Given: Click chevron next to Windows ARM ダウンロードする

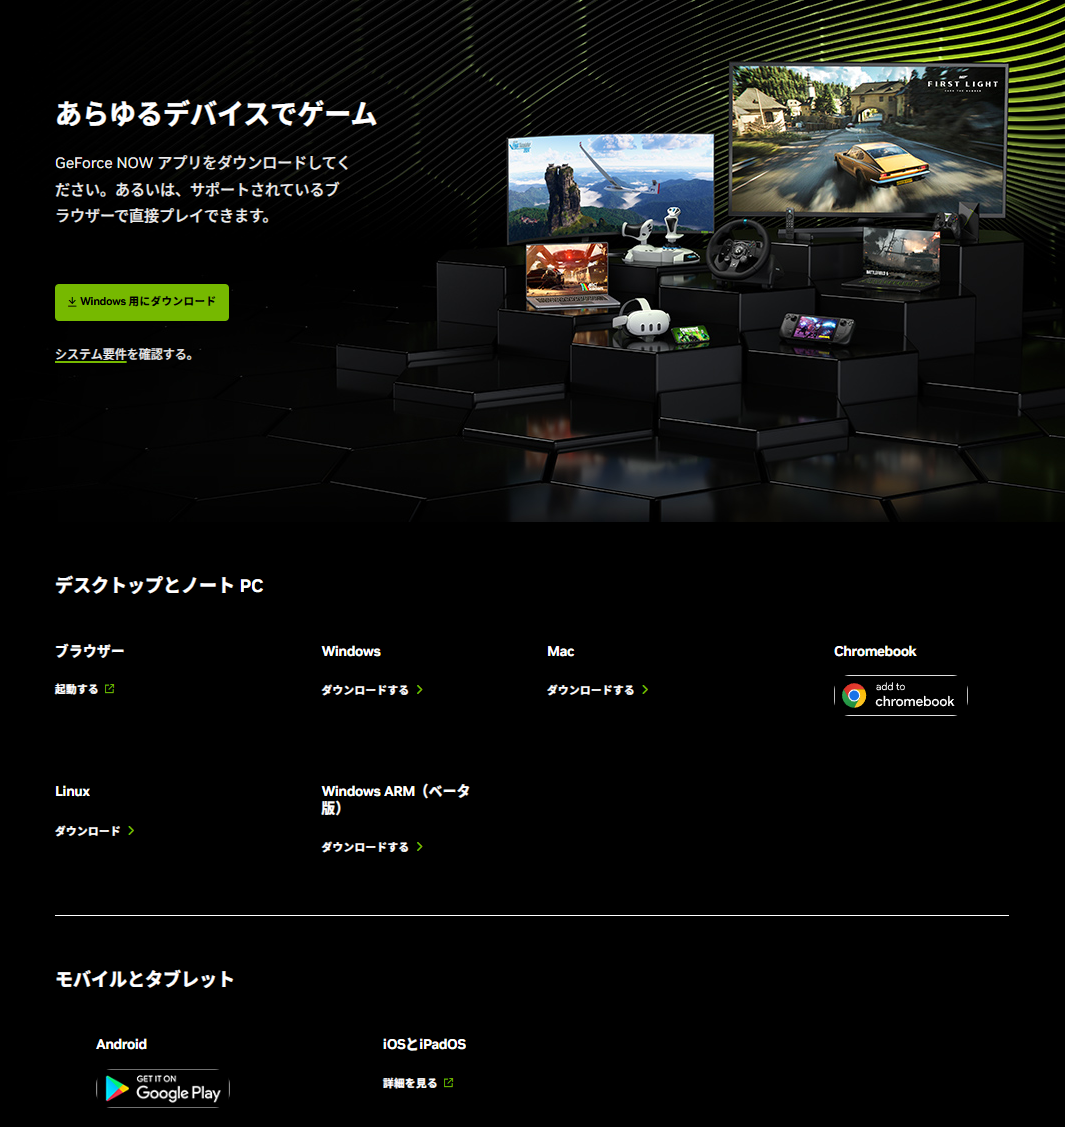Looking at the screenshot, I should coord(420,847).
